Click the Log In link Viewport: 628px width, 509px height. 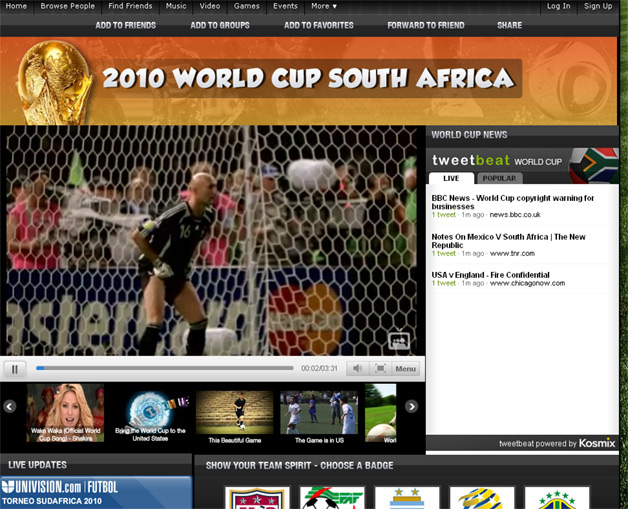[x=558, y=6]
